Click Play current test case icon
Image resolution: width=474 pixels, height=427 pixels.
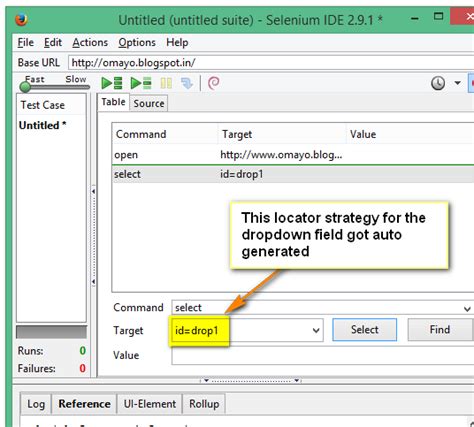pyautogui.click(x=141, y=83)
